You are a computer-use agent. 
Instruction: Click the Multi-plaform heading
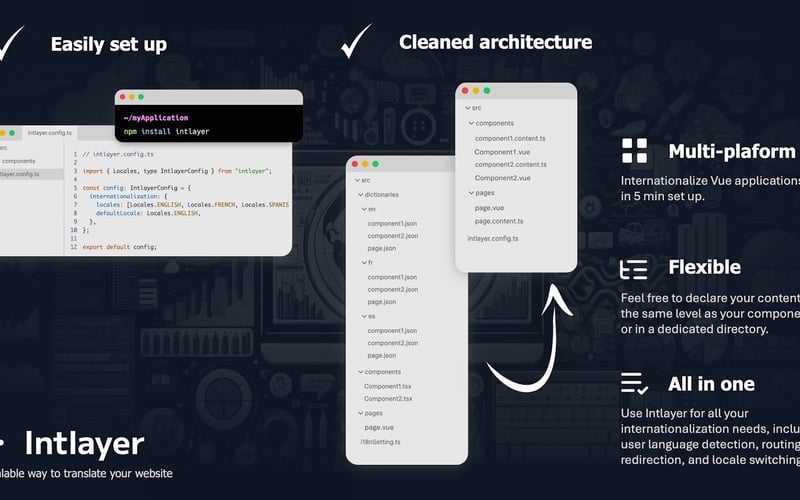coord(732,152)
